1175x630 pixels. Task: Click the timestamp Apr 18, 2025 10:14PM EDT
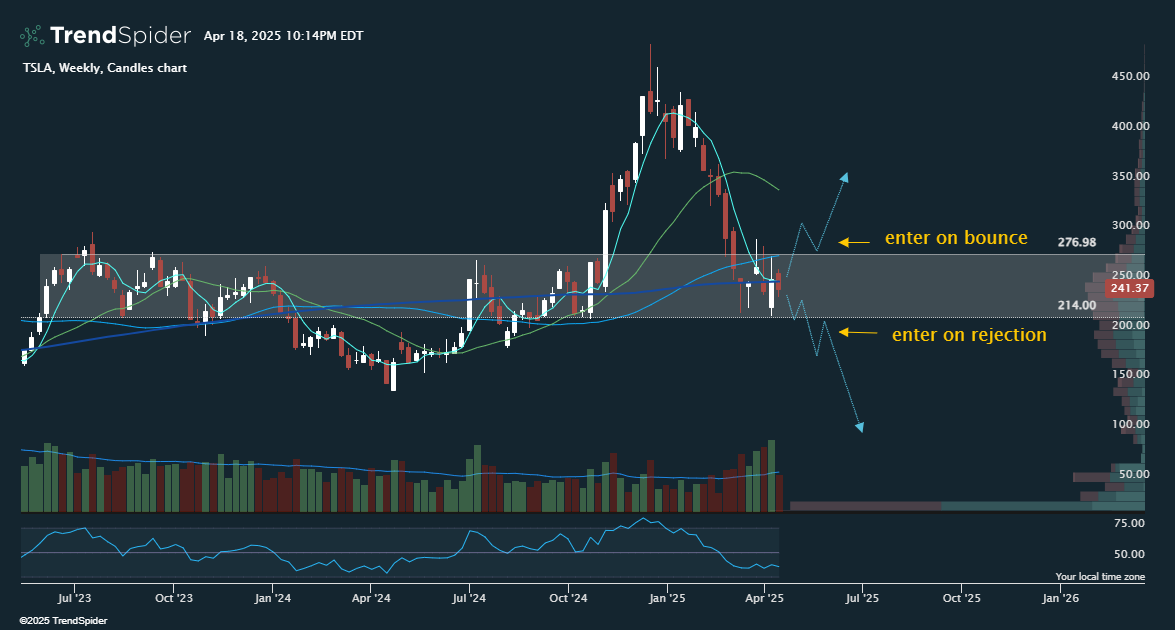point(283,35)
